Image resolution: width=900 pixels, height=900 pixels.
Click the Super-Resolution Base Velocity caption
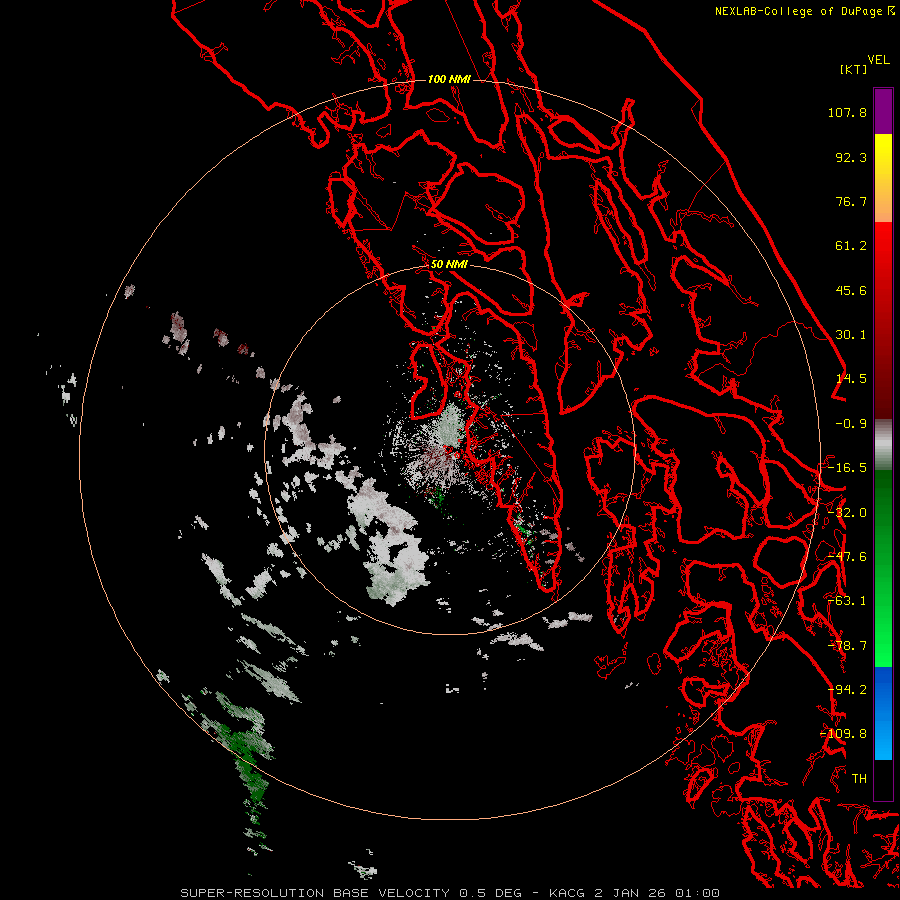[449, 893]
